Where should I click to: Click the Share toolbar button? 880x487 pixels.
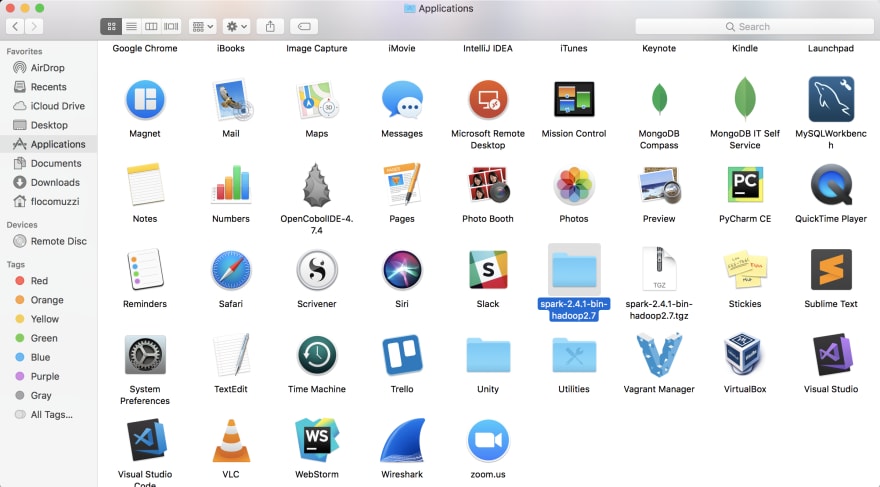click(x=270, y=26)
